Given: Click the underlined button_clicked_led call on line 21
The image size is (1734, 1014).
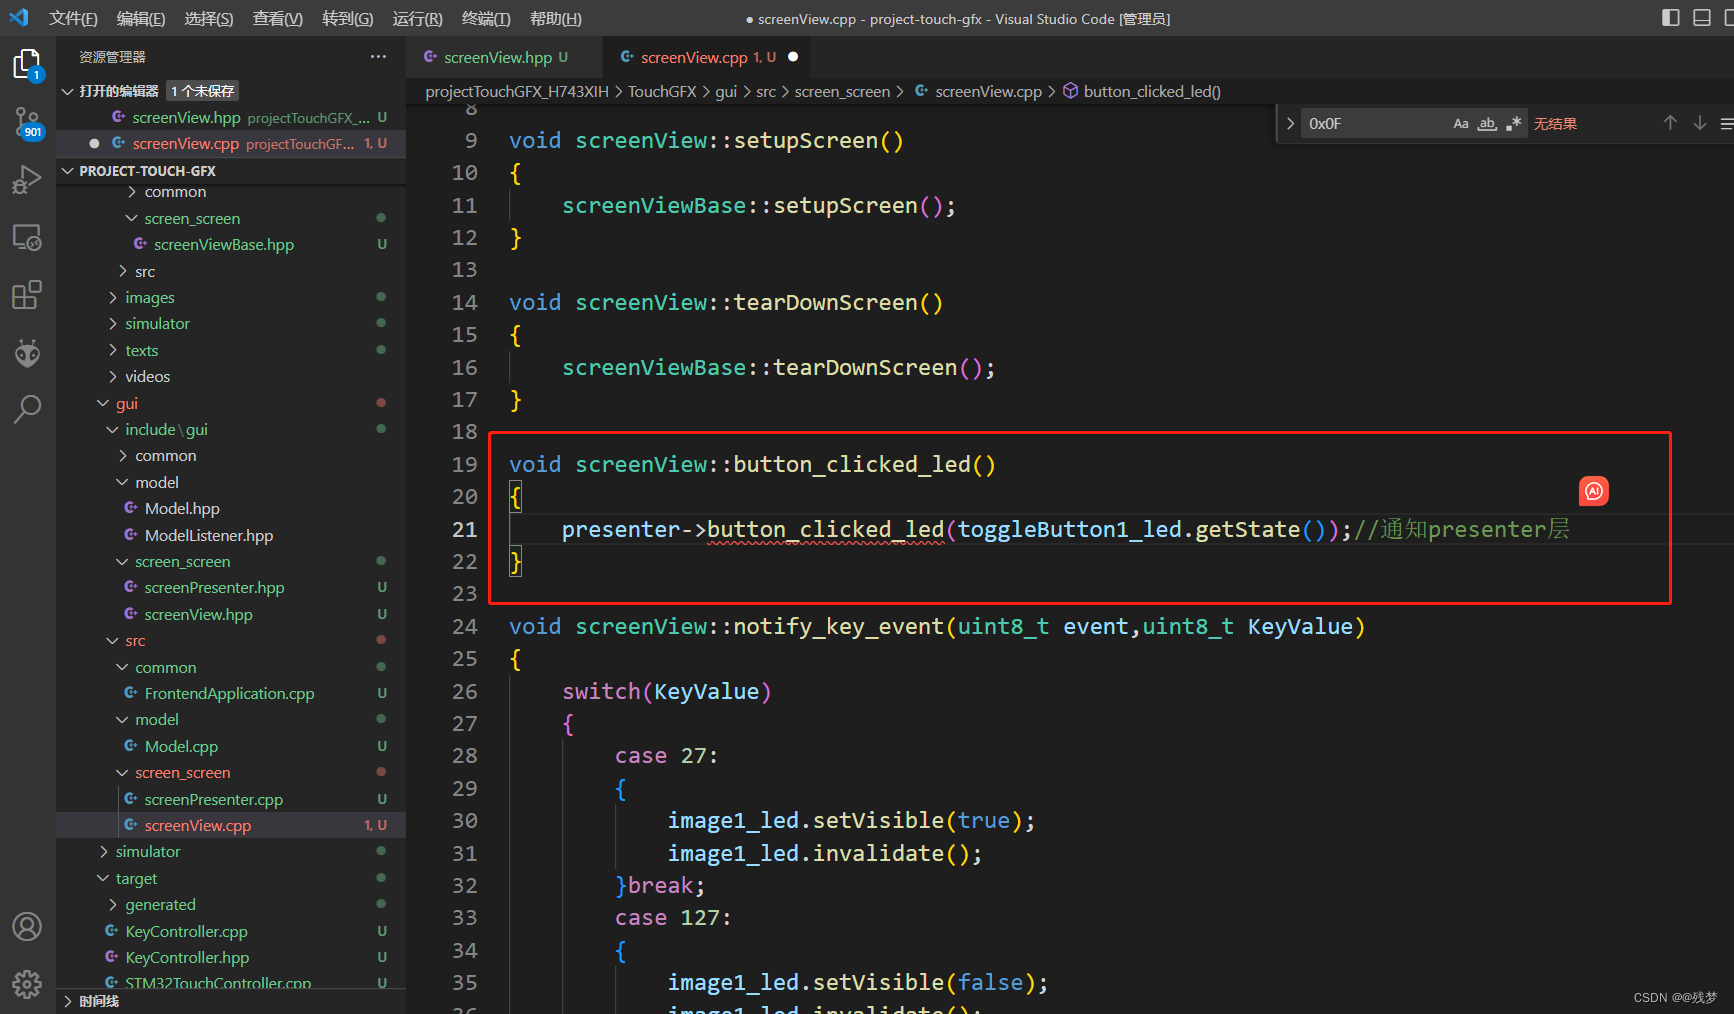Looking at the screenshot, I should pos(825,529).
